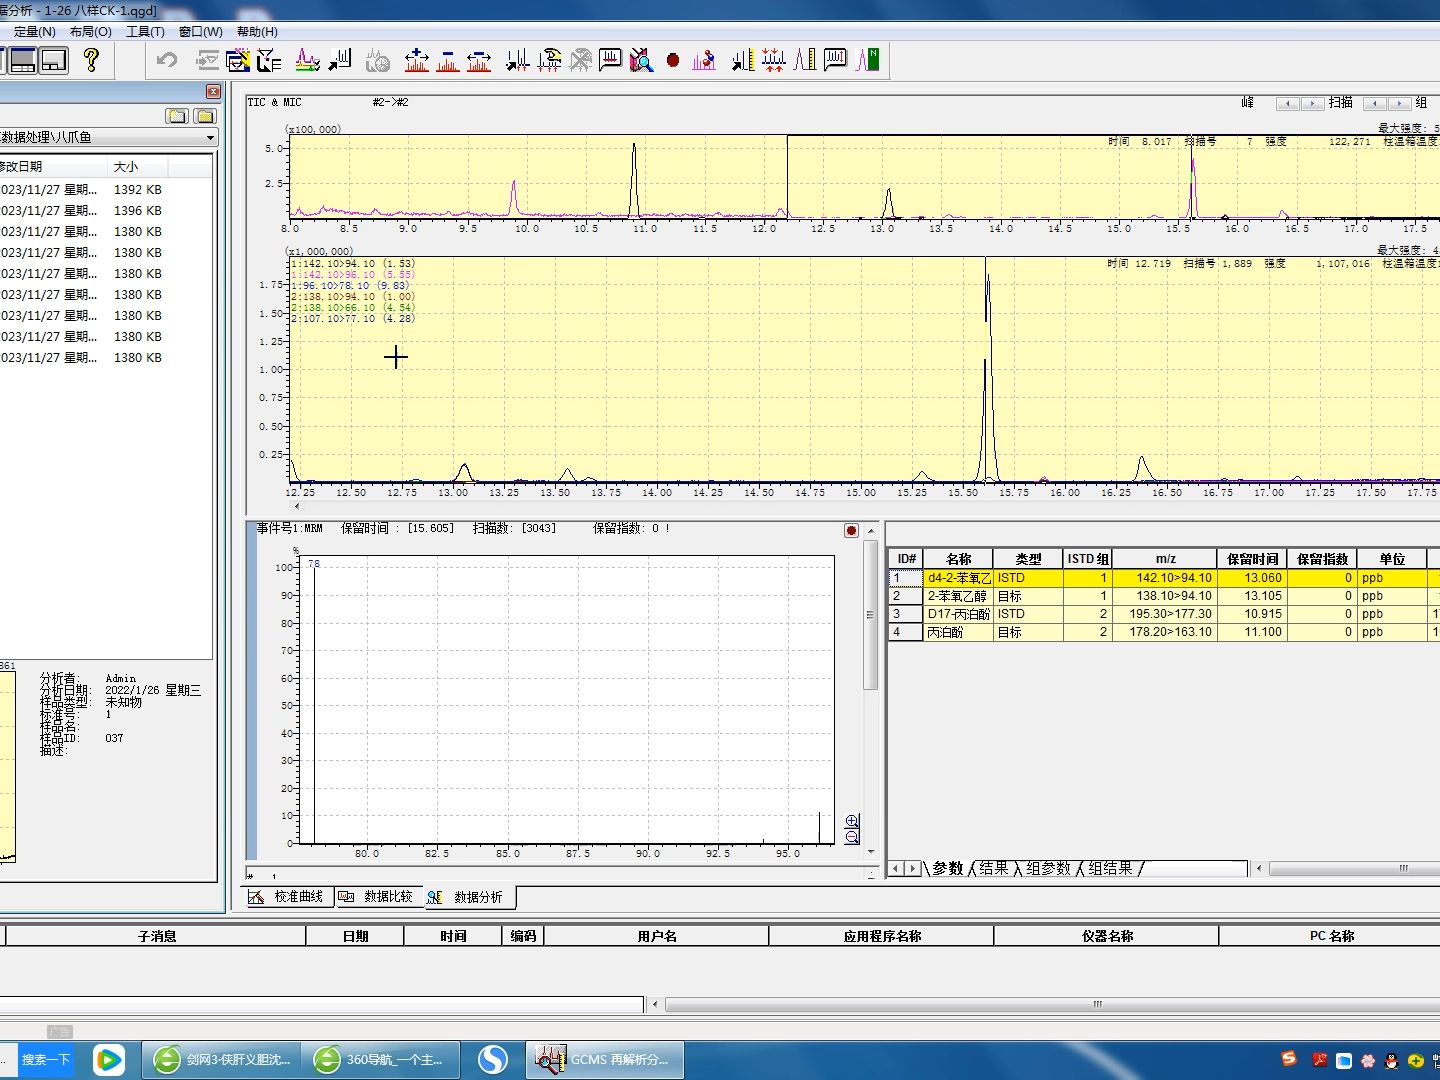Click the first folder icon in data explorer
This screenshot has height=1080, width=1440.
coord(177,116)
